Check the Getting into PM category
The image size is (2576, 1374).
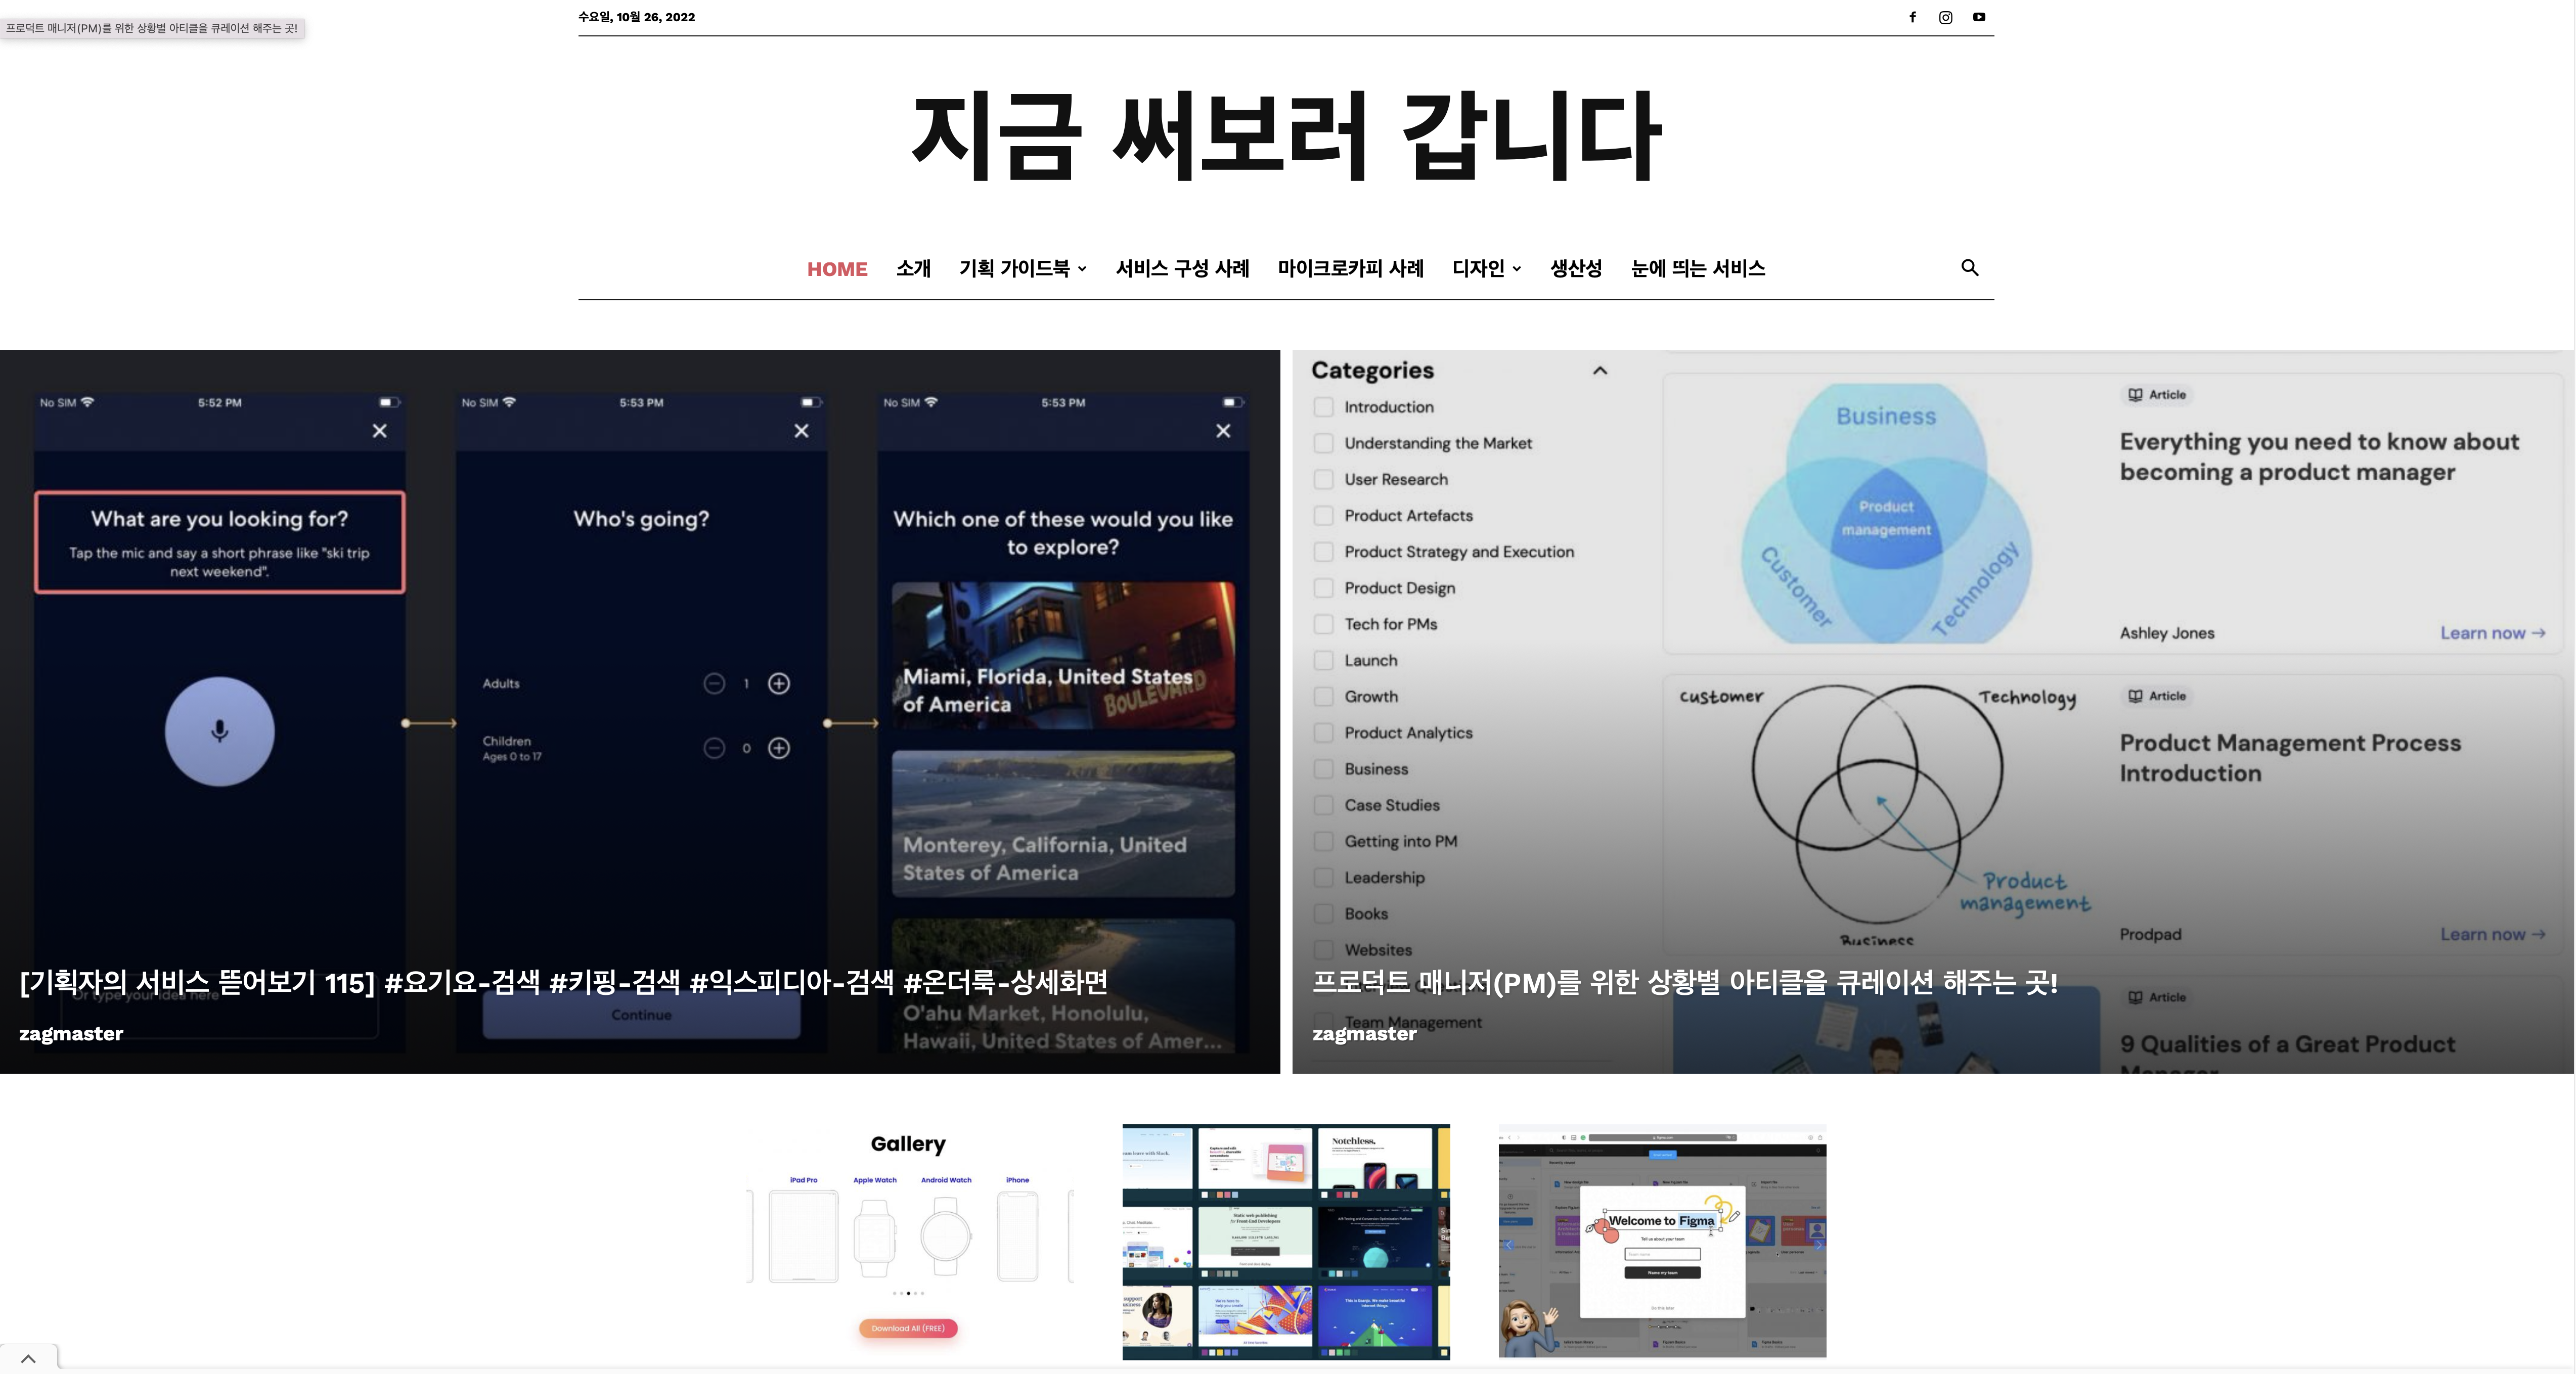click(1323, 841)
